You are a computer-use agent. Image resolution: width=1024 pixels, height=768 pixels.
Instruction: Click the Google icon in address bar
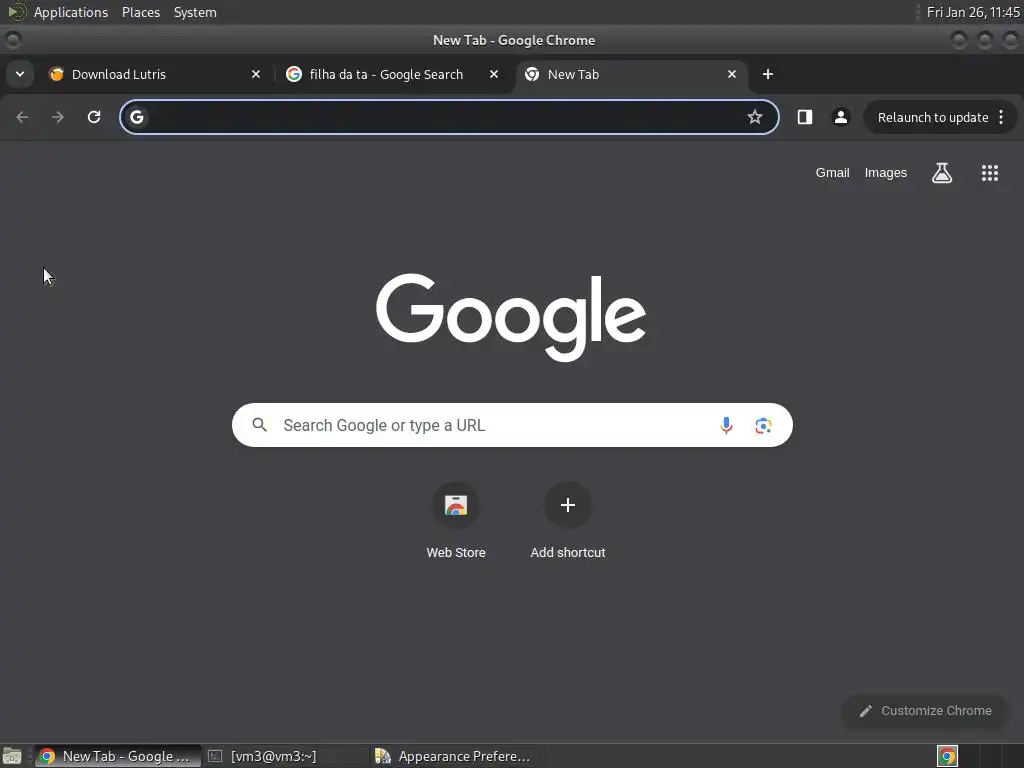click(136, 117)
